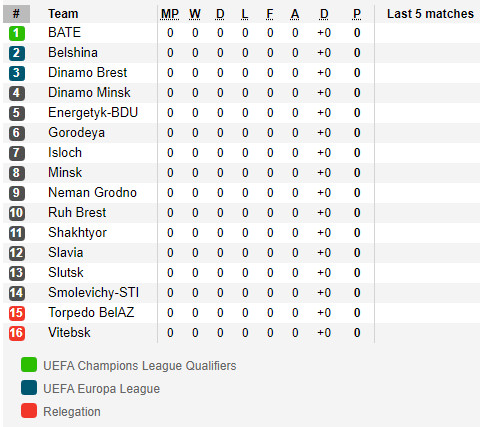This screenshot has width=480, height=427.
Task: Sort by the P points header
Action: pyautogui.click(x=357, y=14)
